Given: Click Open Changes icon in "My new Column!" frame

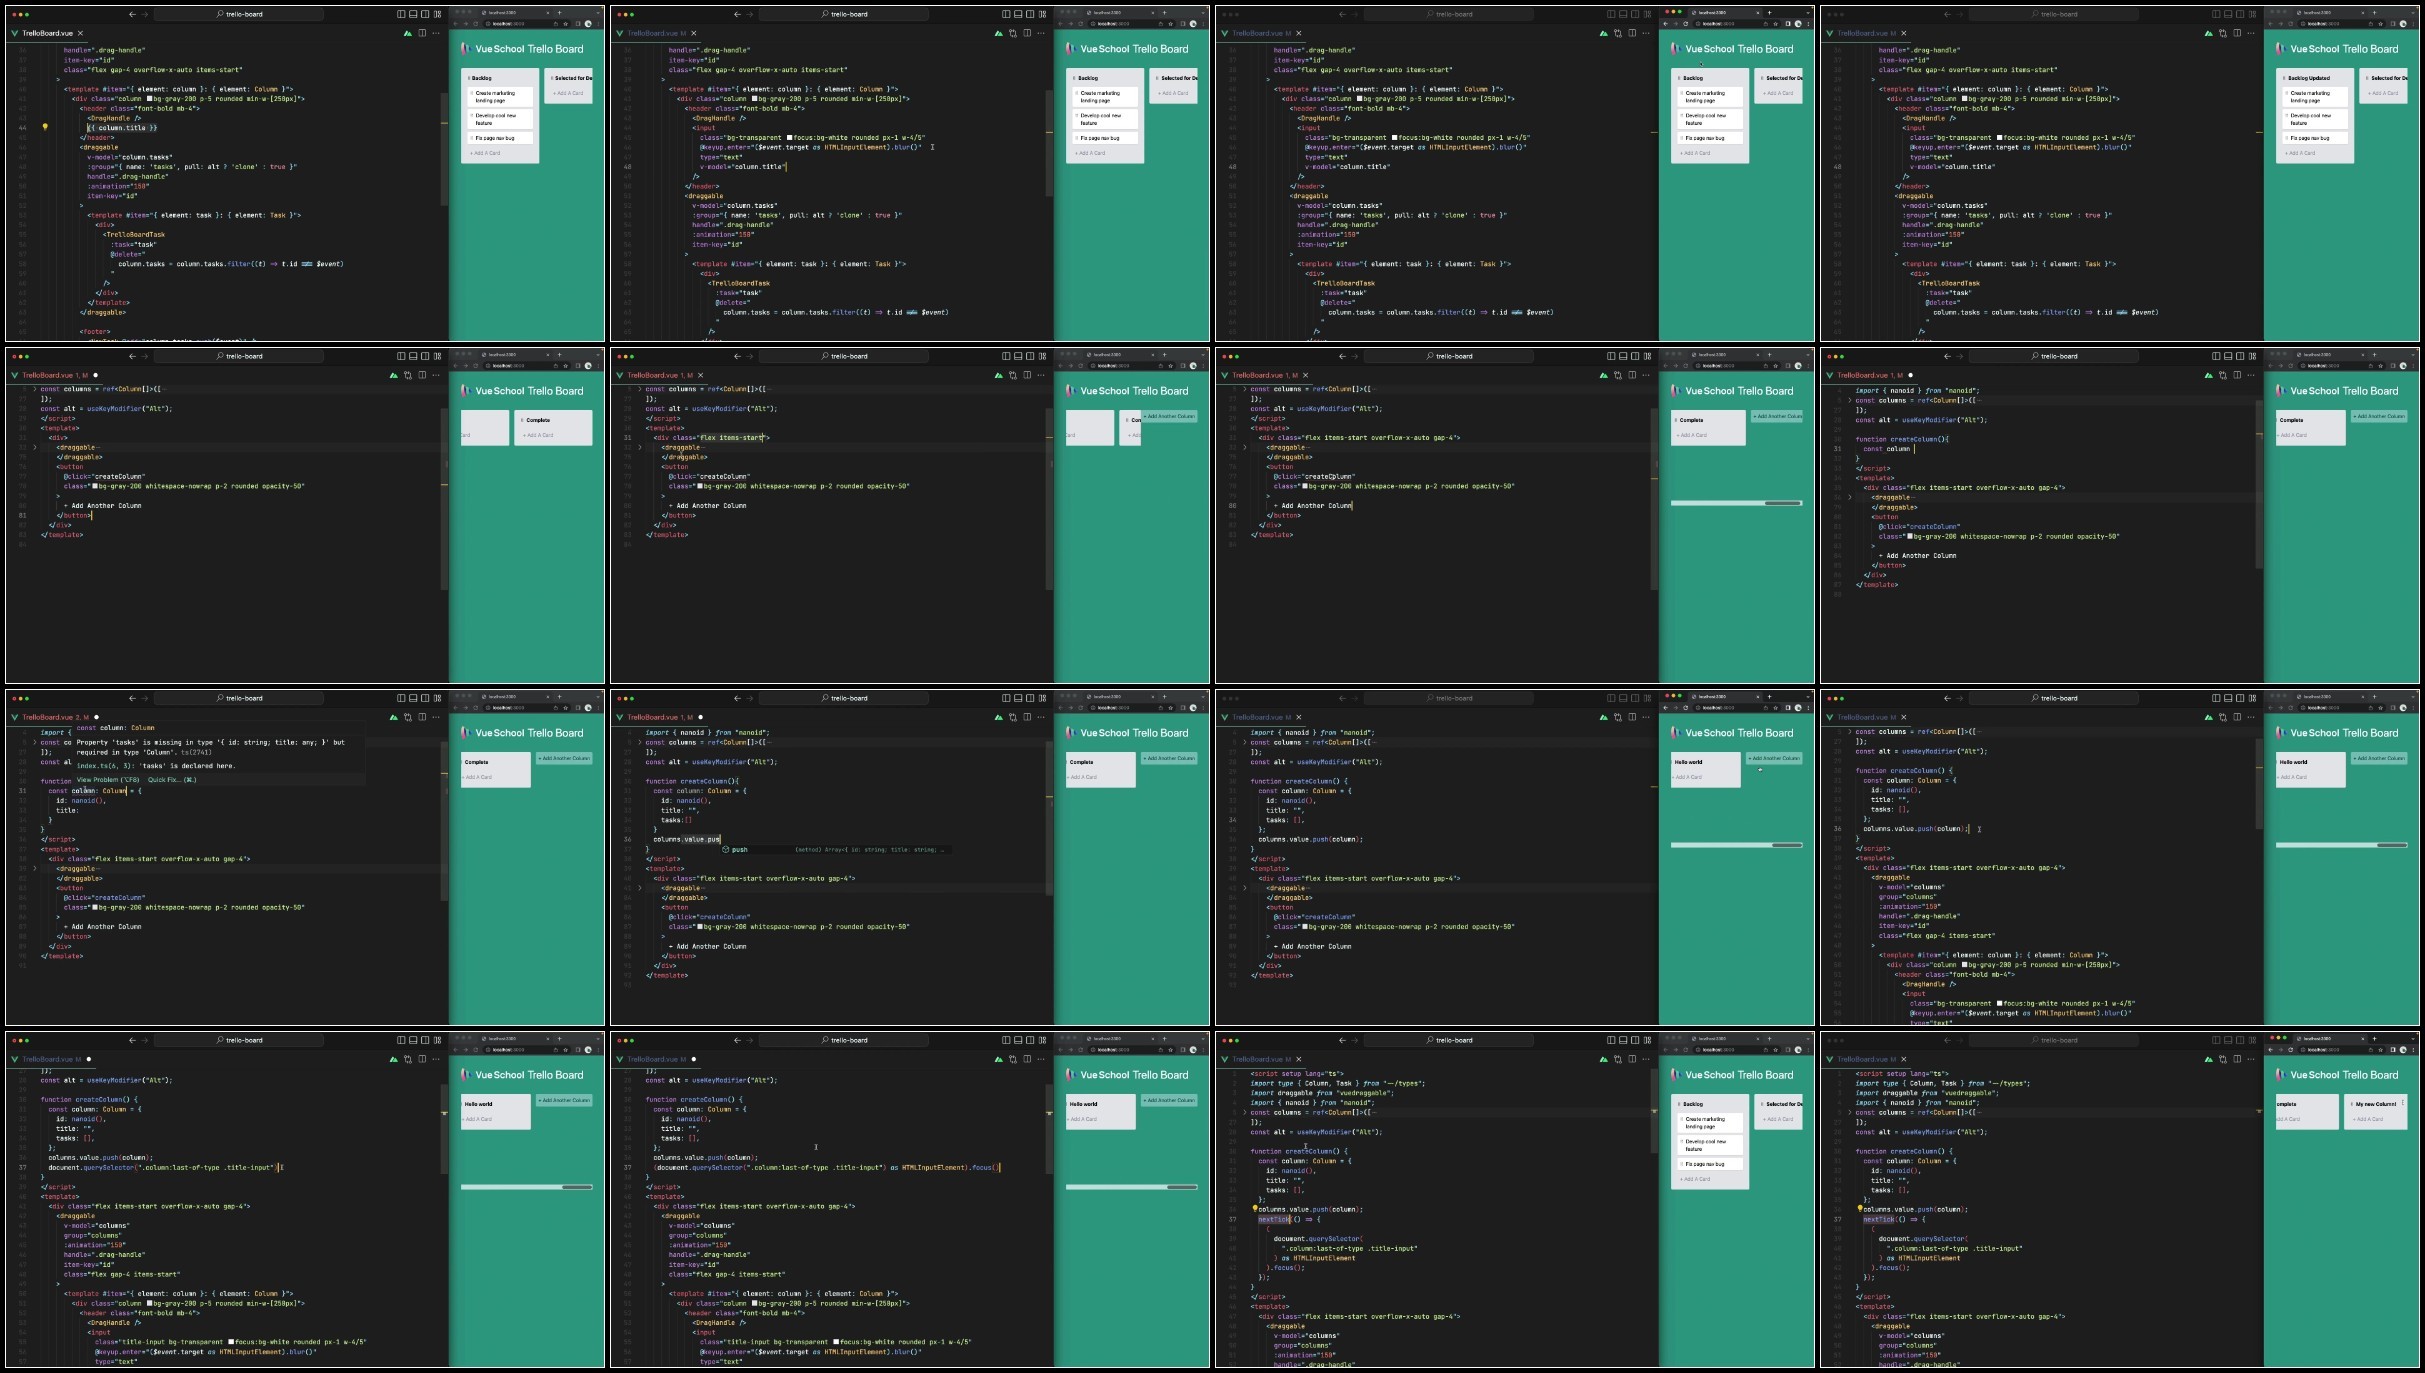Looking at the screenshot, I should pos(2222,1059).
